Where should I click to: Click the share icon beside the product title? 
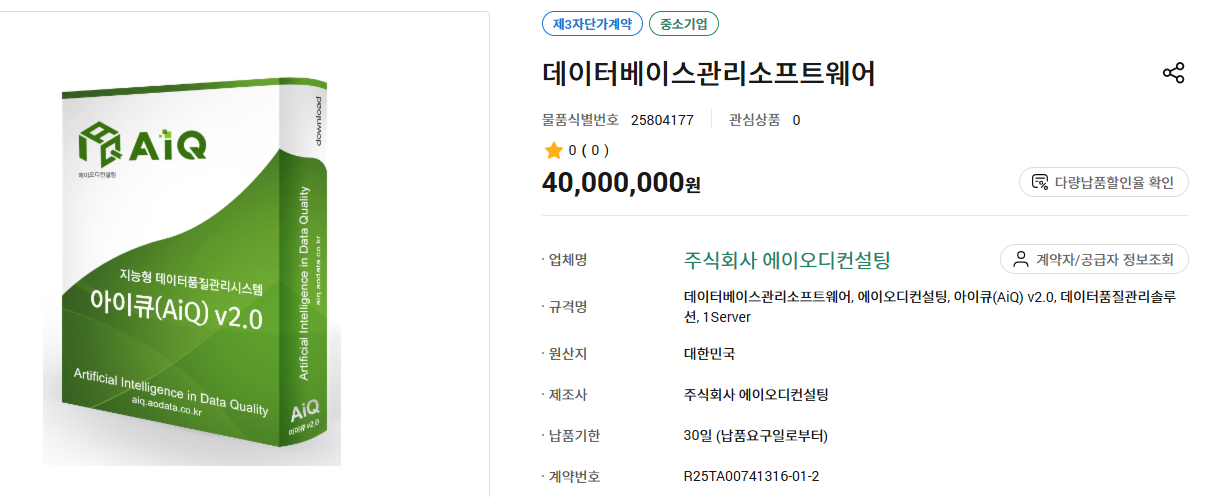[1173, 73]
